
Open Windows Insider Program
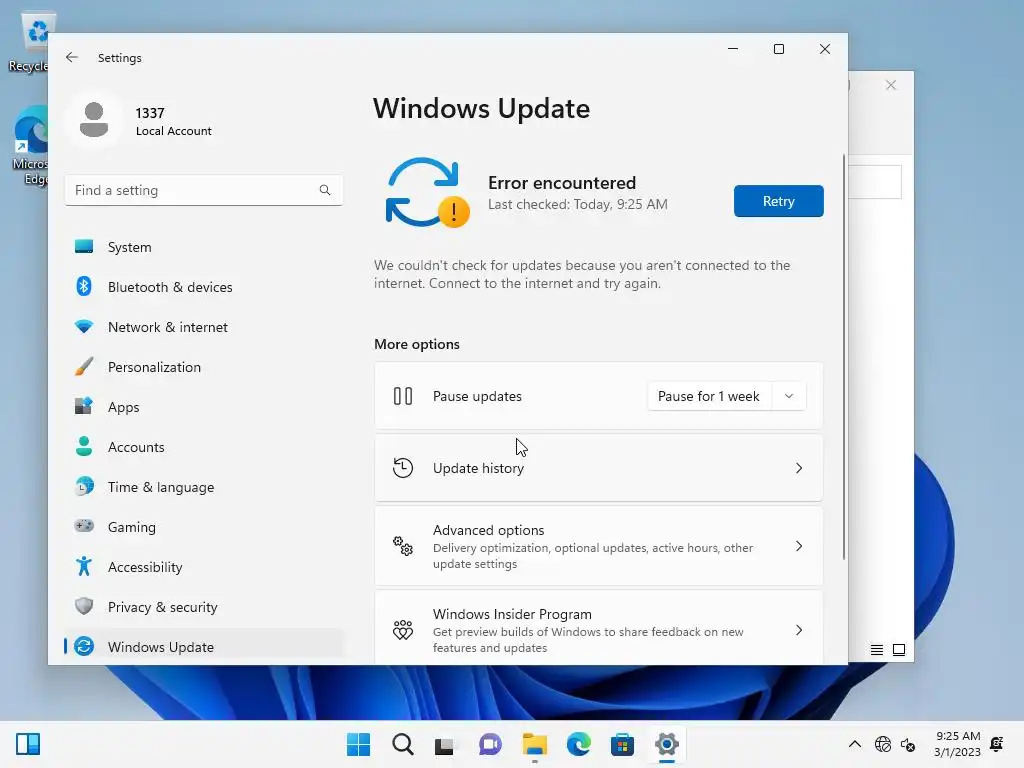598,628
